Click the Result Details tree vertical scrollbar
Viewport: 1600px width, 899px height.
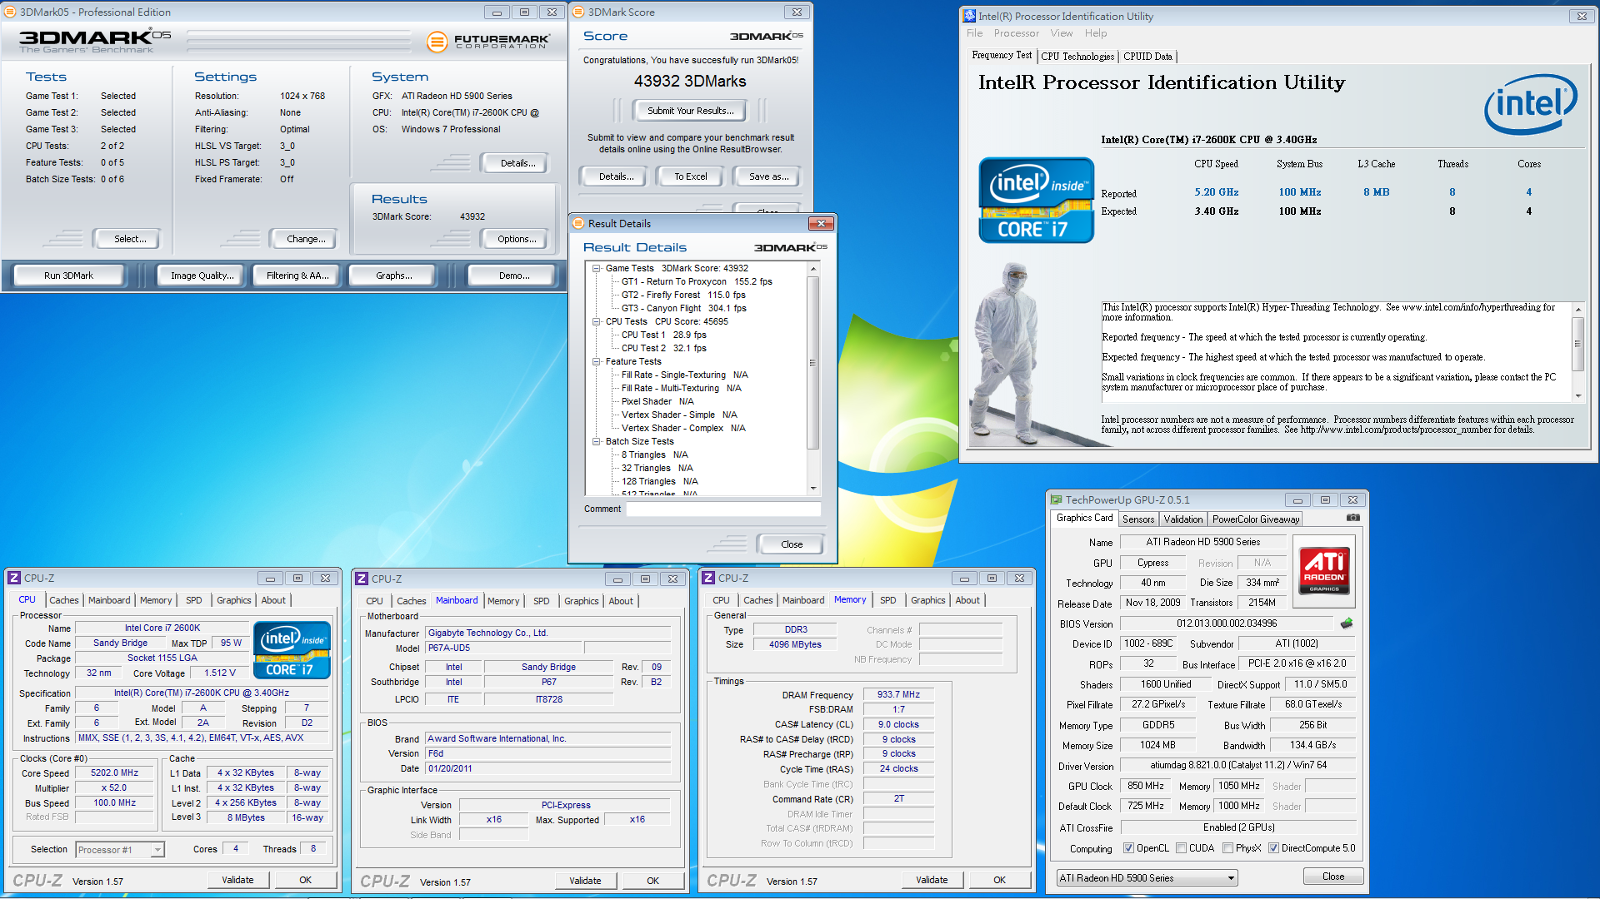[x=813, y=378]
